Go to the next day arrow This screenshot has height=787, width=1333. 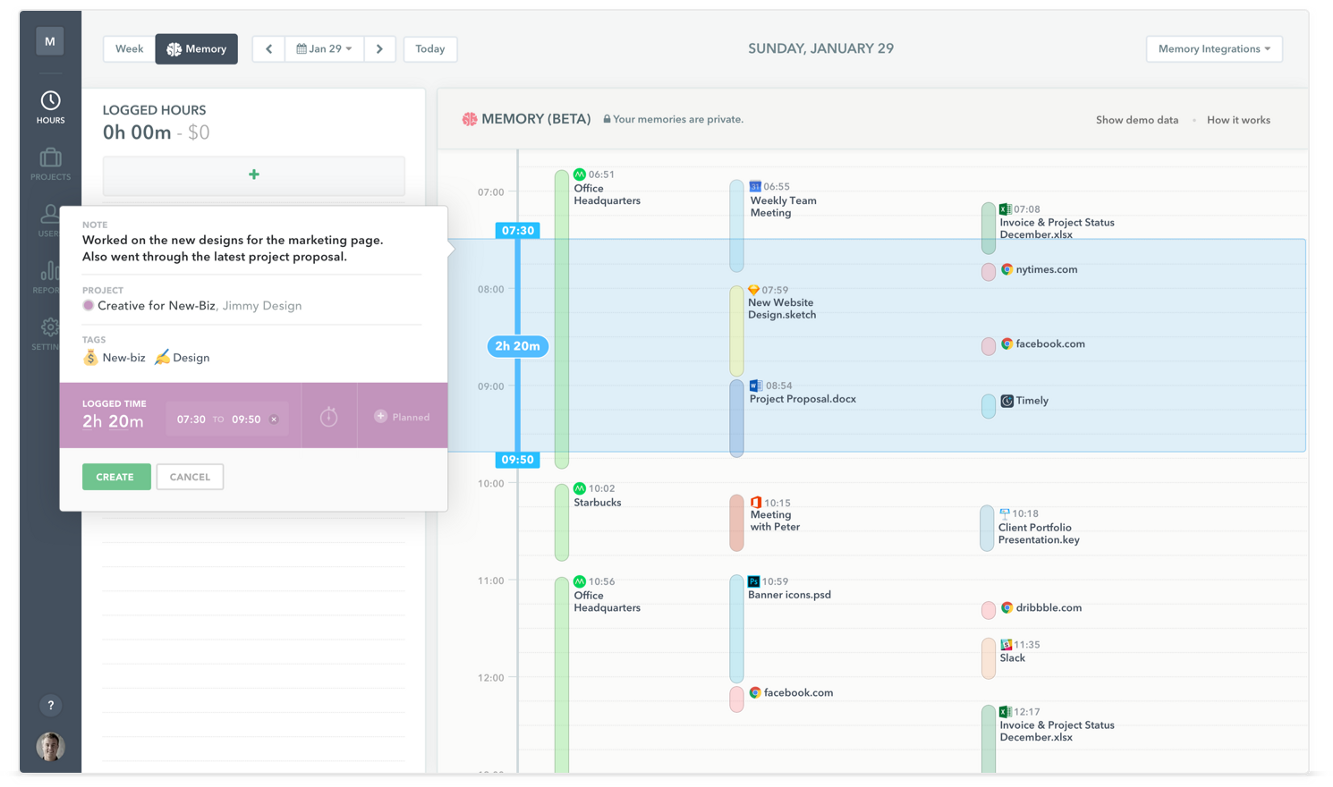click(379, 49)
